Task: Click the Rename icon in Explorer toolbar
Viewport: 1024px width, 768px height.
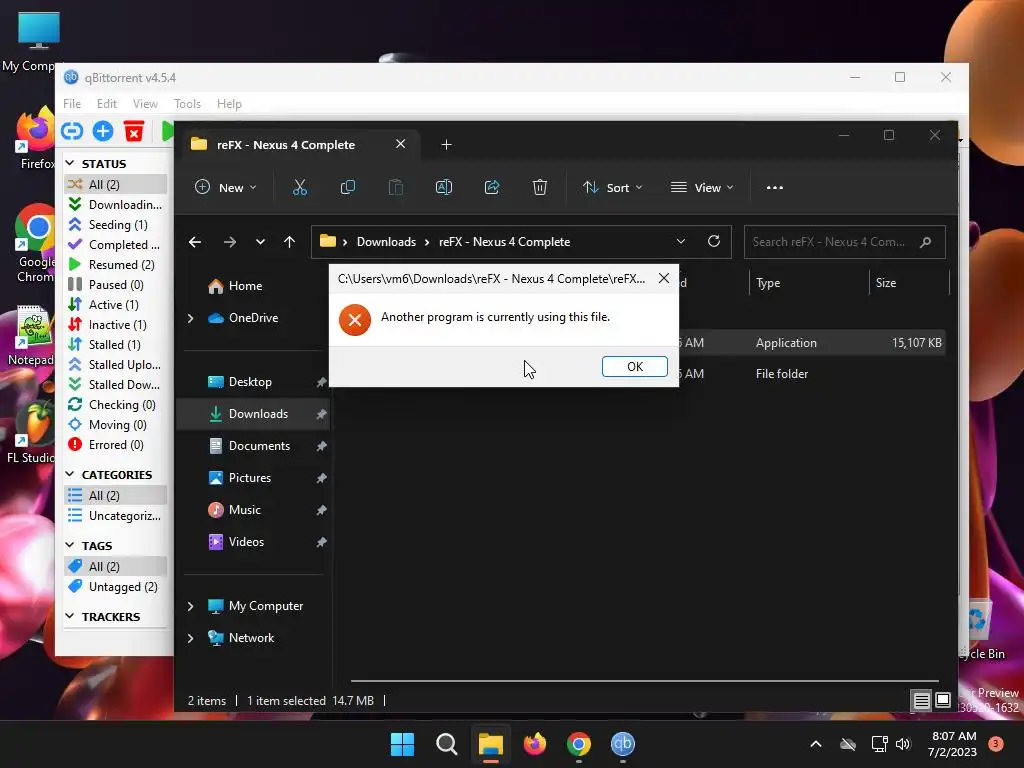Action: click(443, 187)
